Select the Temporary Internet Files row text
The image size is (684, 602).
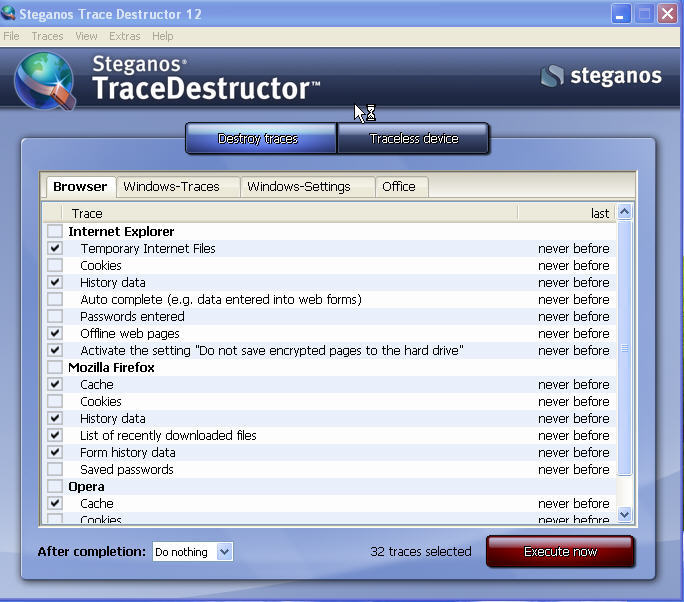coord(148,249)
